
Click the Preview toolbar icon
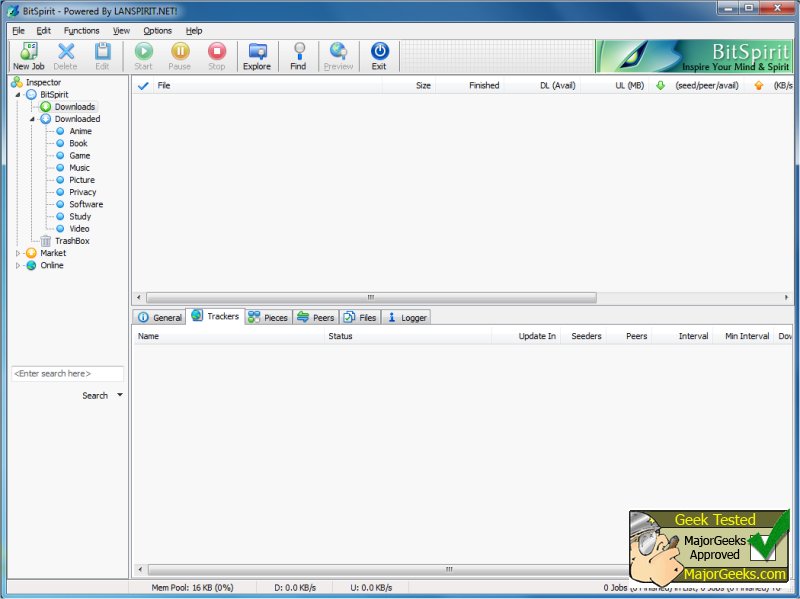338,56
